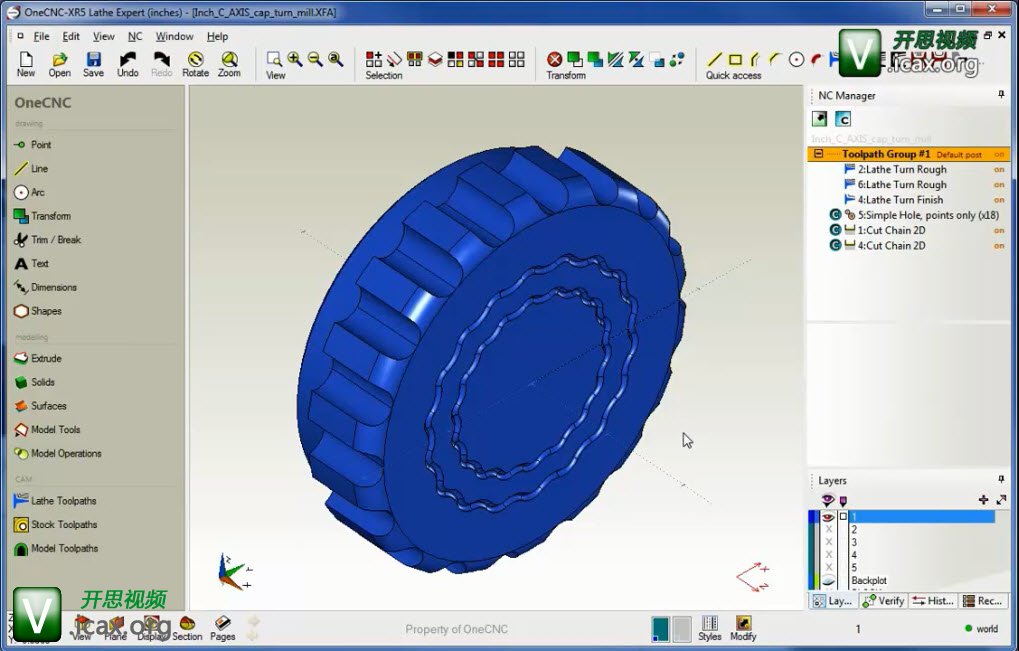The image size is (1019, 651).
Task: Toggle 'on' state of 2:Lathe Turn Rough
Action: [999, 170]
